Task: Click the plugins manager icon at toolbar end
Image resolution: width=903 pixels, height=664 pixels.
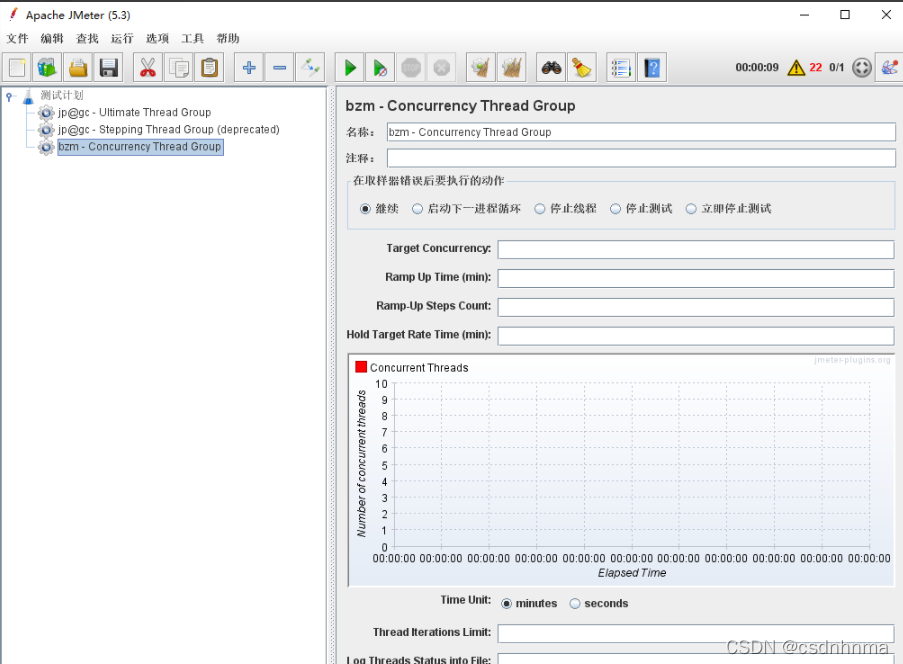Action: coord(889,68)
